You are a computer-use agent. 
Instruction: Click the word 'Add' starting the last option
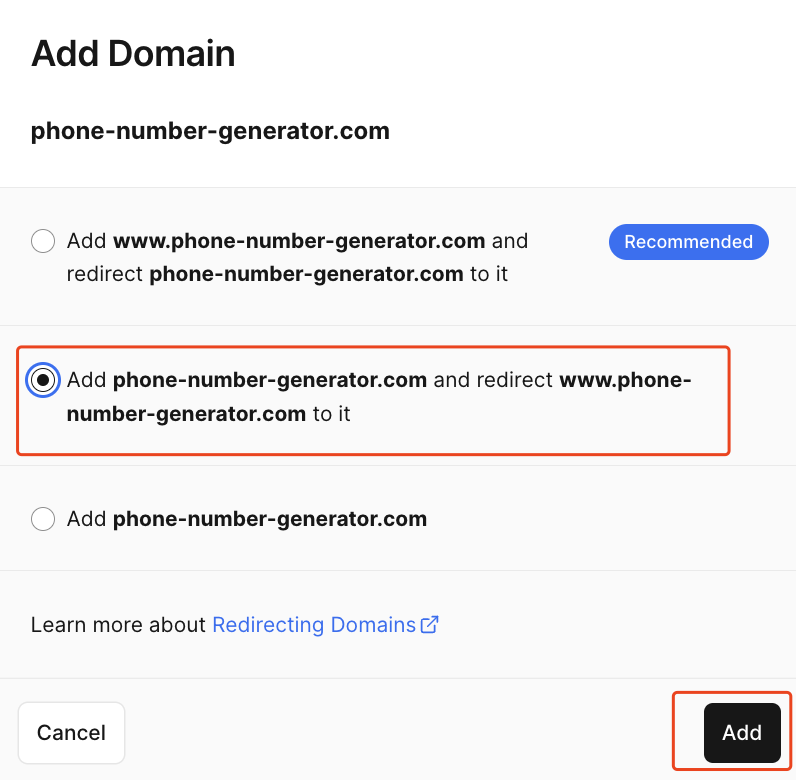coord(87,519)
